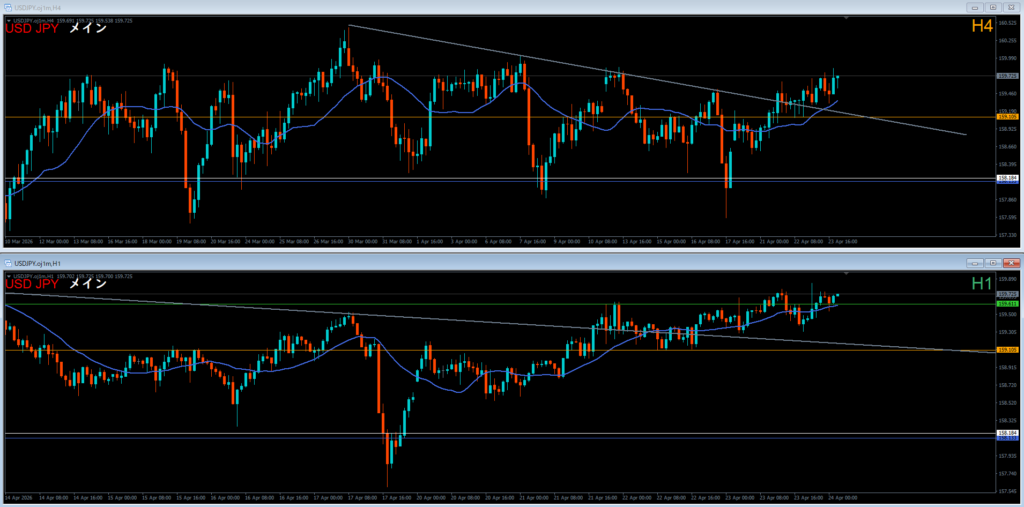The height and width of the screenshot is (507, 1024).
Task: Click 159.890 on the H1 price scale
Action: coord(1008,278)
